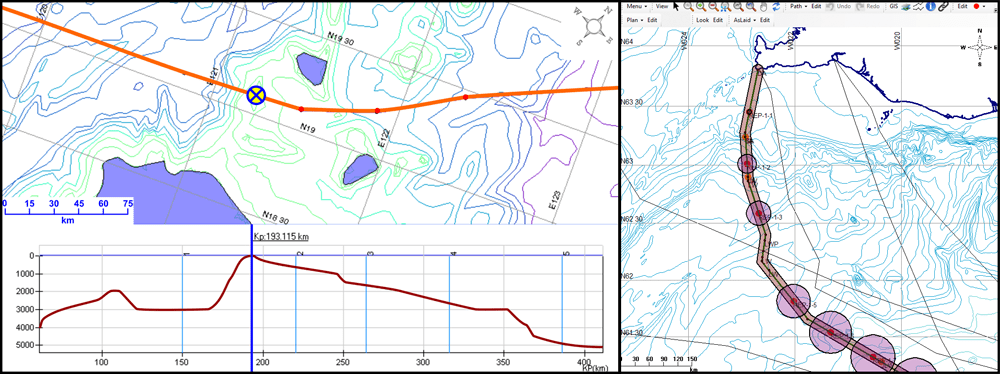Click the blue refresh arrows icon

coord(776,6)
